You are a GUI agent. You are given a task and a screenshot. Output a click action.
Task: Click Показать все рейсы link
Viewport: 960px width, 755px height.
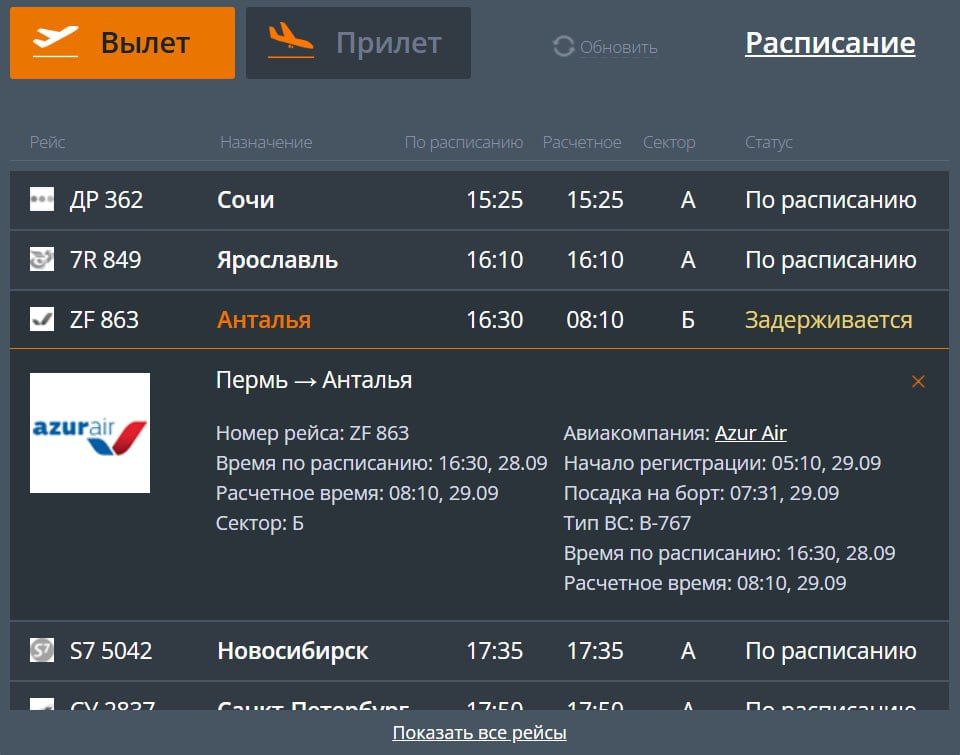click(x=479, y=733)
